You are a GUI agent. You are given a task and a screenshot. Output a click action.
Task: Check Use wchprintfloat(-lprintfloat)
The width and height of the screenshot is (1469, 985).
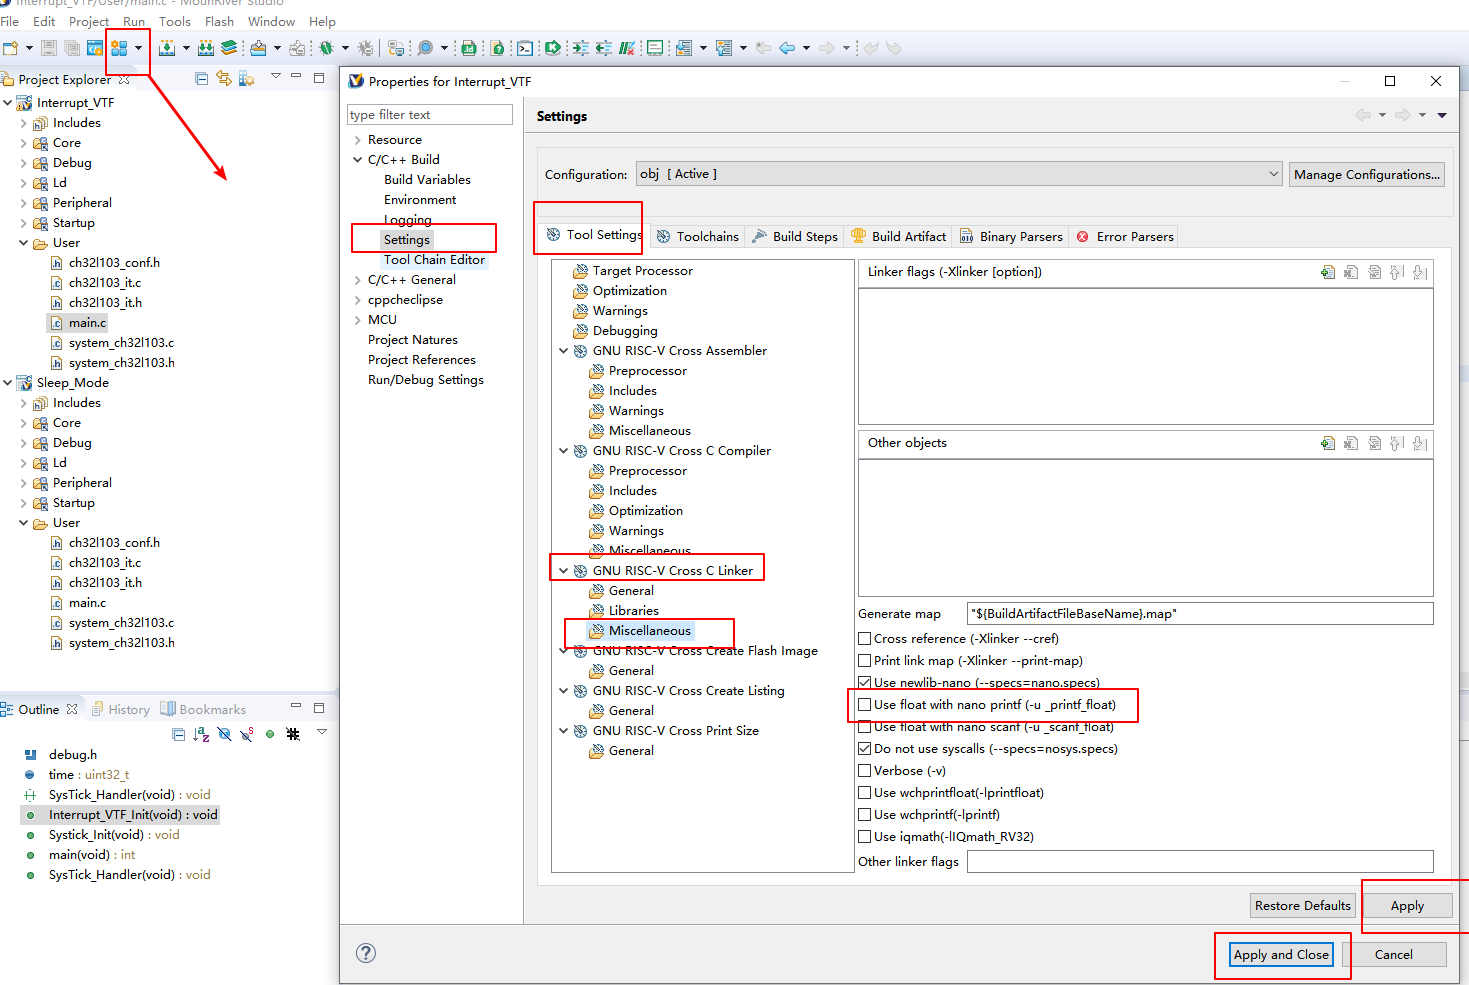[864, 792]
